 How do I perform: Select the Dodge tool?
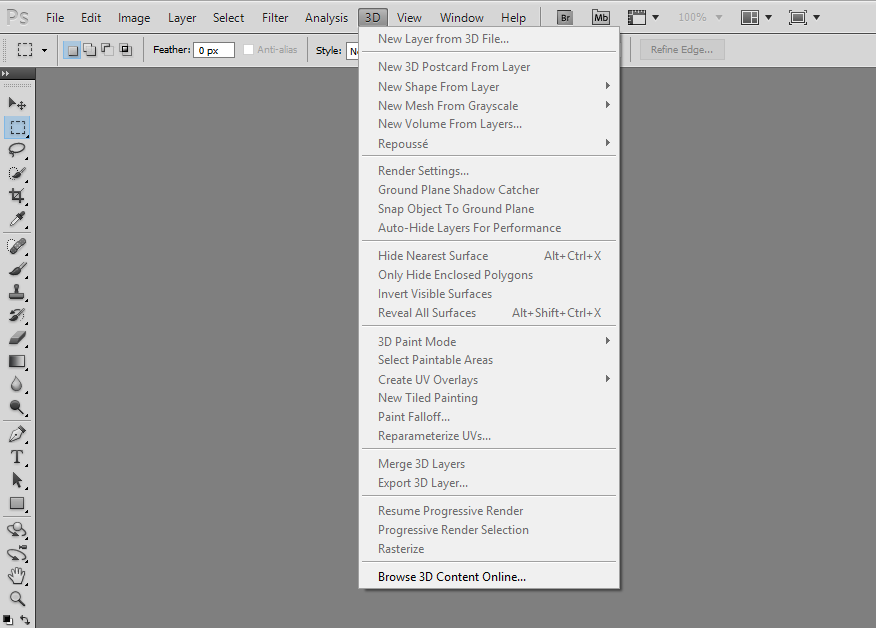(17, 407)
